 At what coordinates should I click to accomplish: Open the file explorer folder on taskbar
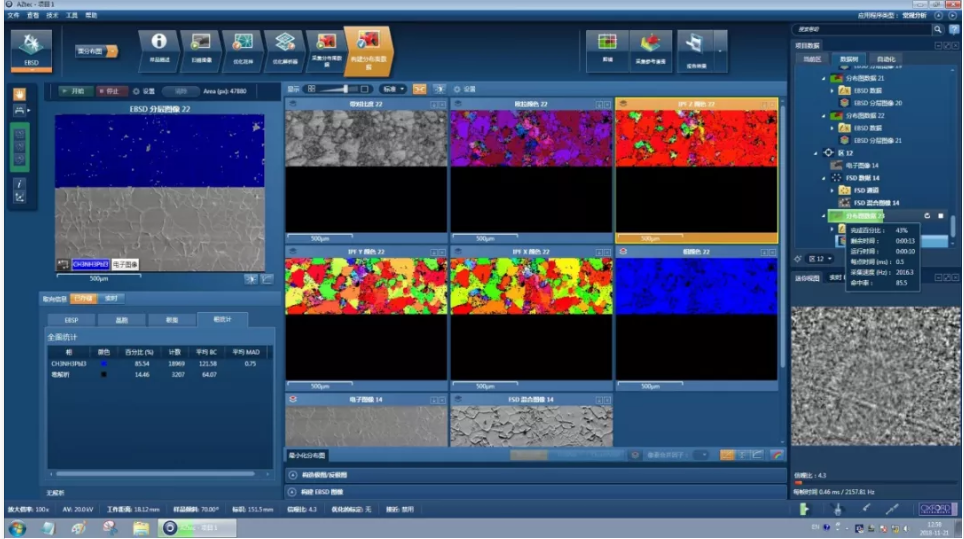(x=141, y=528)
